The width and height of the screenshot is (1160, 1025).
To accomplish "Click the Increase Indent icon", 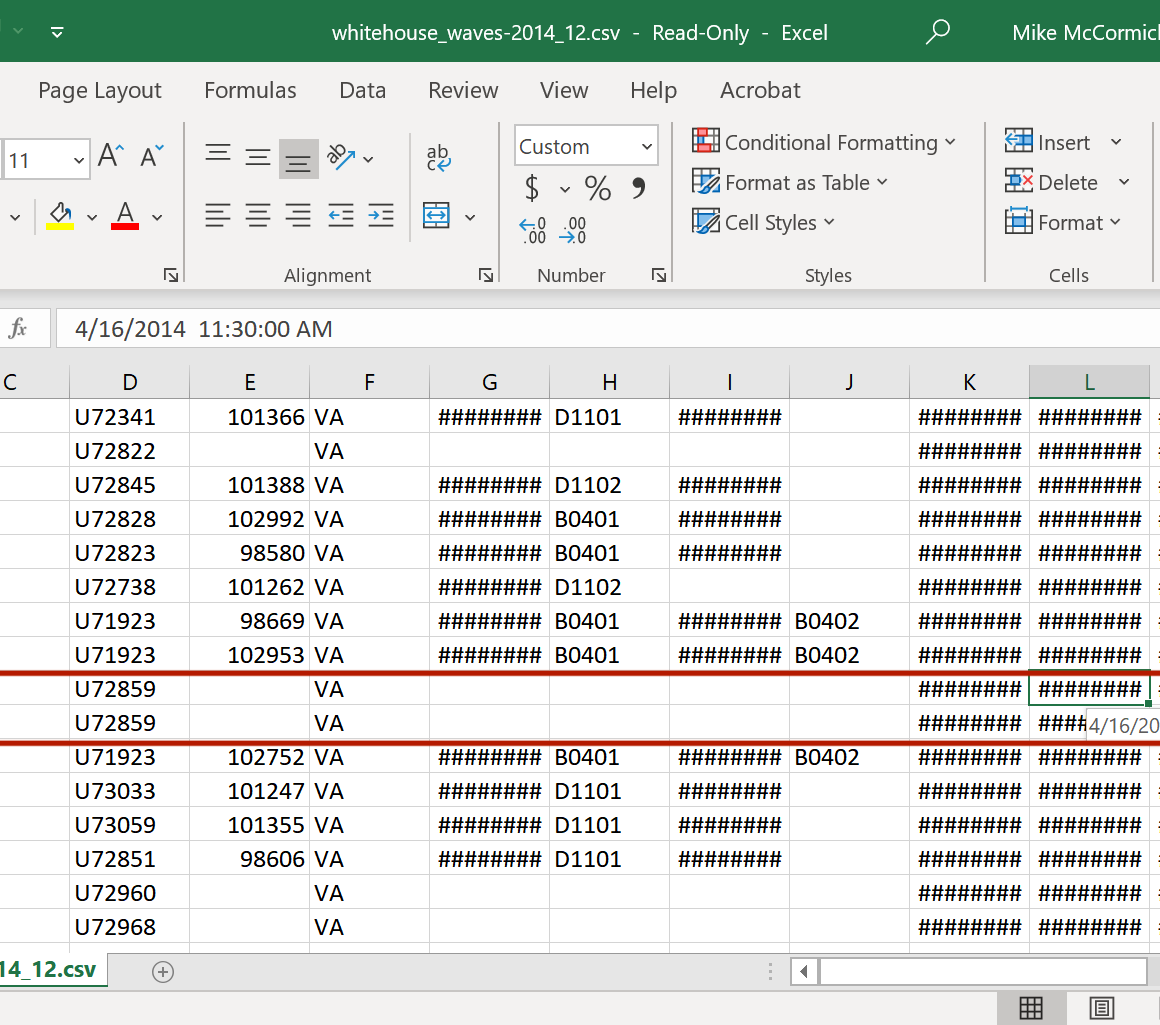I will (380, 215).
